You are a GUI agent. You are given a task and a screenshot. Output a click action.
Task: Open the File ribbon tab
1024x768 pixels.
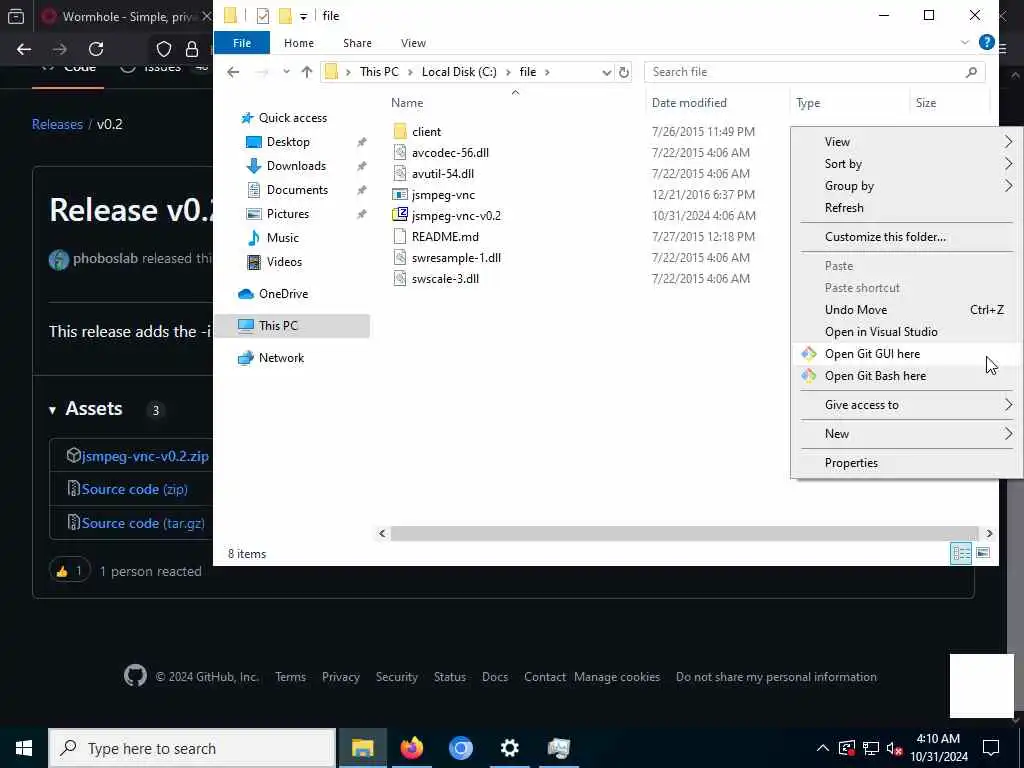point(242,43)
